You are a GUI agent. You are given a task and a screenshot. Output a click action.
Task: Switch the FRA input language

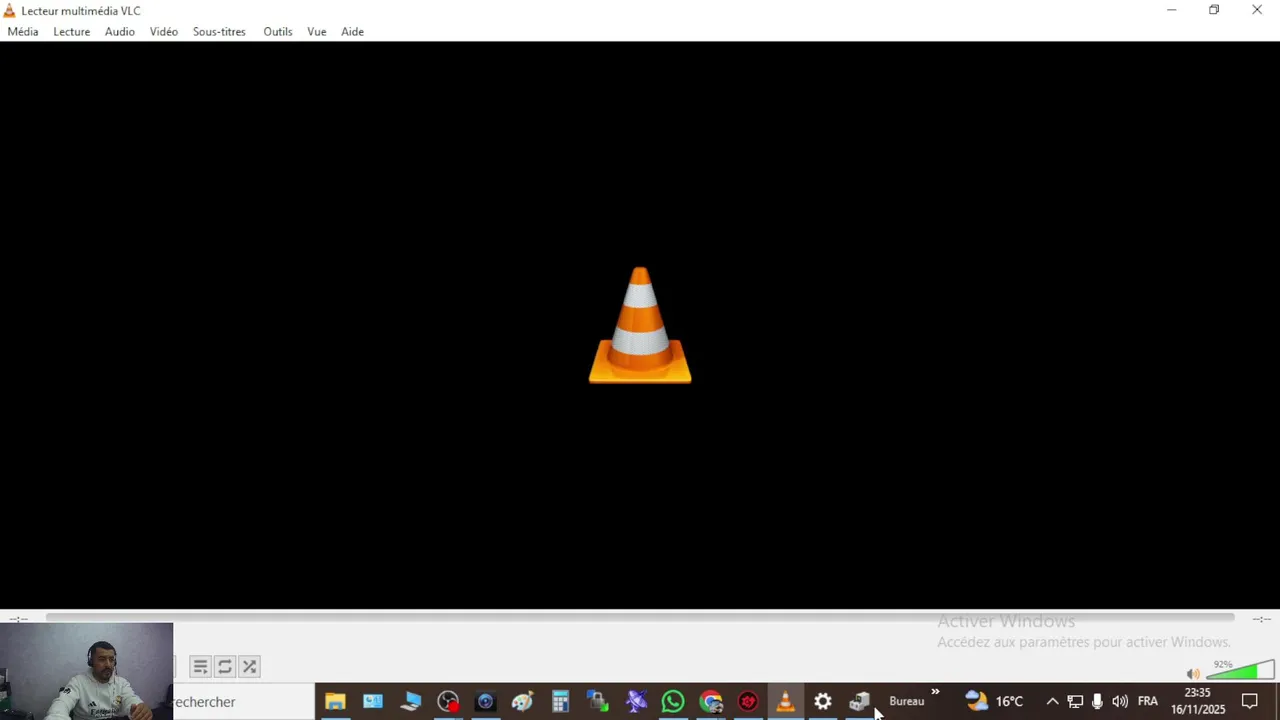click(1148, 702)
